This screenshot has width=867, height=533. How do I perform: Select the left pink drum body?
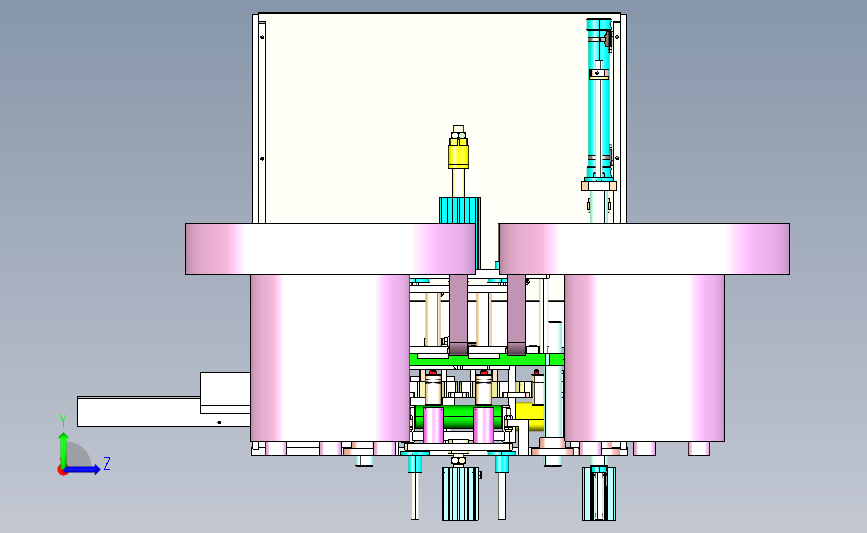330,358
